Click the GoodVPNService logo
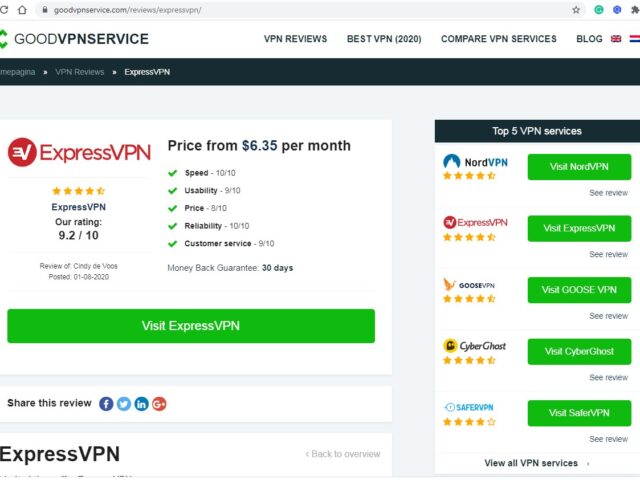This screenshot has width=640, height=480. point(75,39)
